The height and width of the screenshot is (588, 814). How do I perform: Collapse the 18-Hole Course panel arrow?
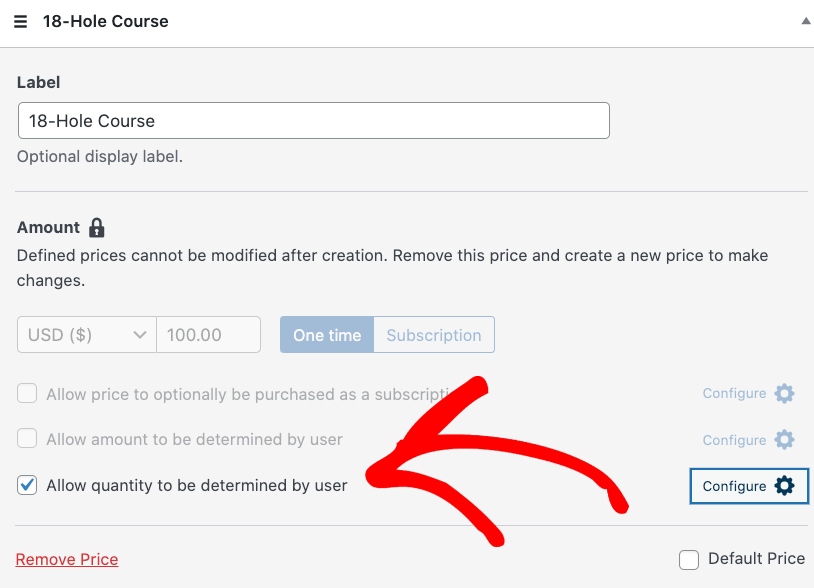(806, 21)
